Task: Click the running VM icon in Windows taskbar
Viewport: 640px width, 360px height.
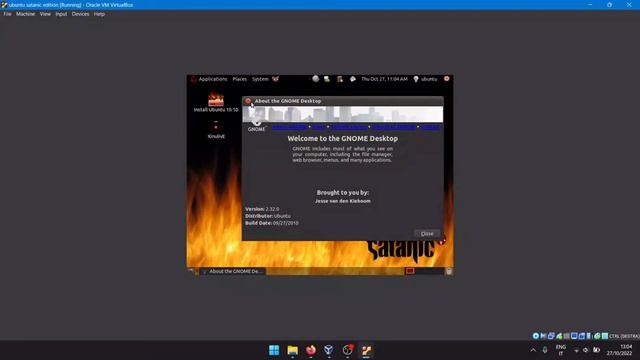Action: coord(366,350)
